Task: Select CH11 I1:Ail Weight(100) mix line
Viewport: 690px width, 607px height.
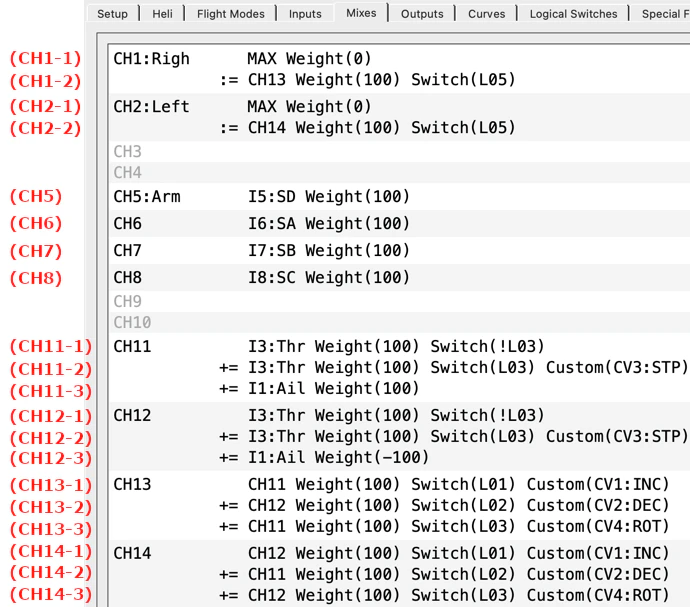Action: (x=399, y=389)
